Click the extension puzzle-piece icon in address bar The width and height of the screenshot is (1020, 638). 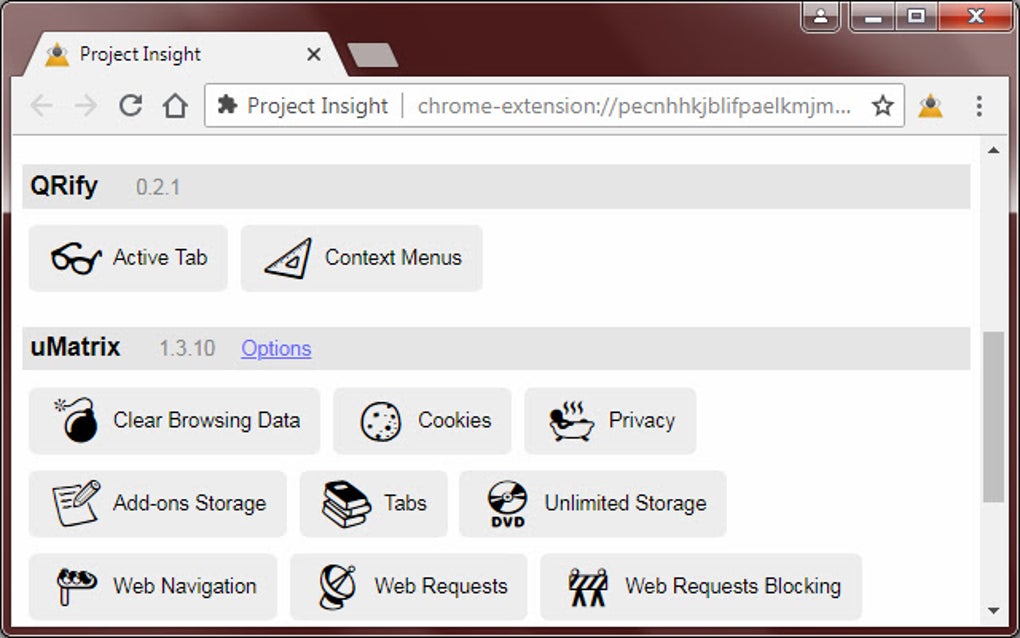(227, 105)
